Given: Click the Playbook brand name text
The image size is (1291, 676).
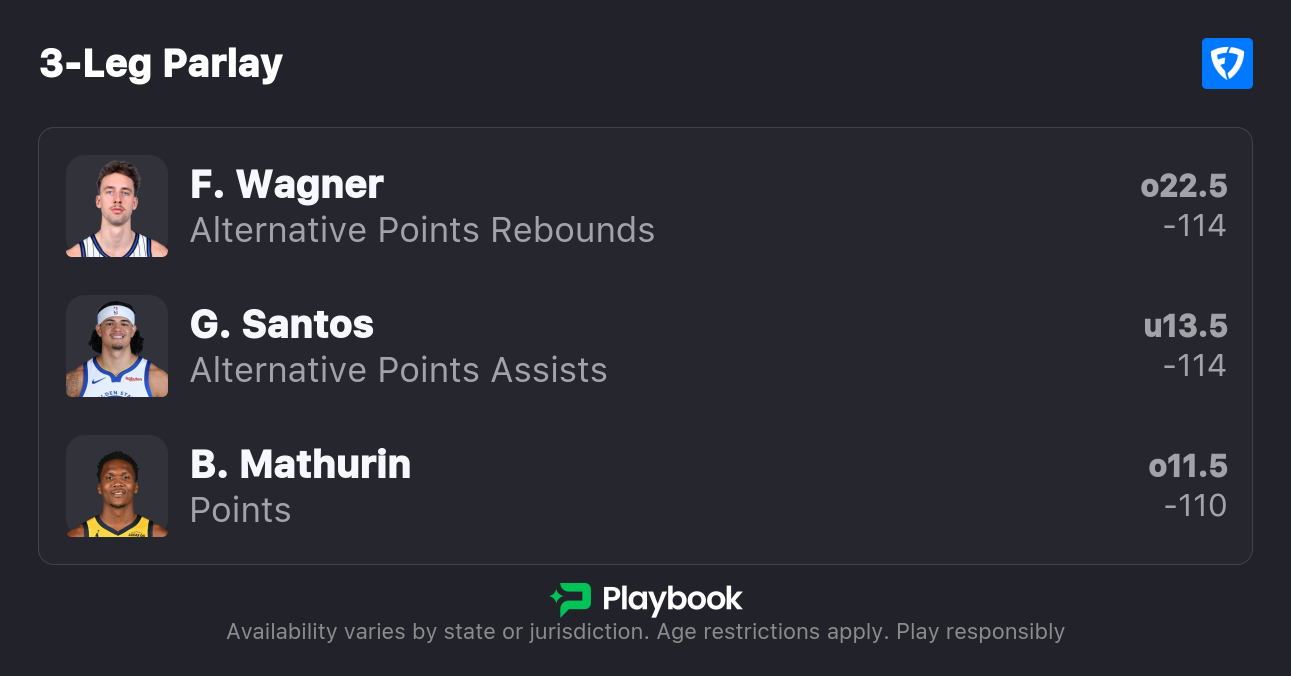Looking at the screenshot, I should [x=672, y=599].
